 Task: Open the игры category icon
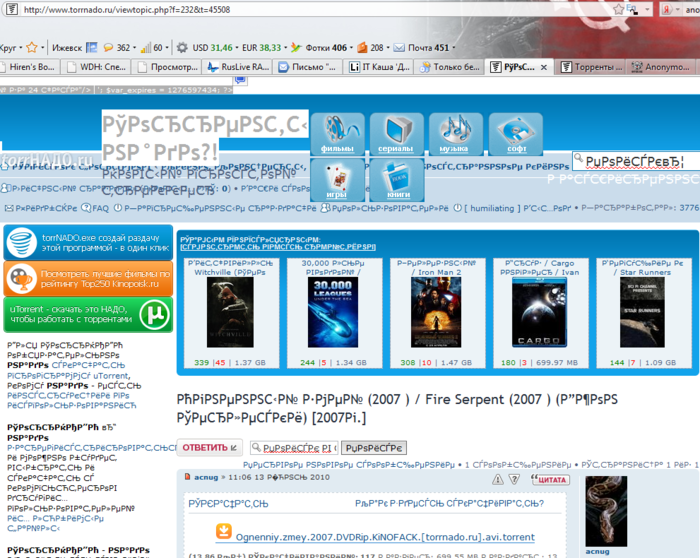(338, 180)
